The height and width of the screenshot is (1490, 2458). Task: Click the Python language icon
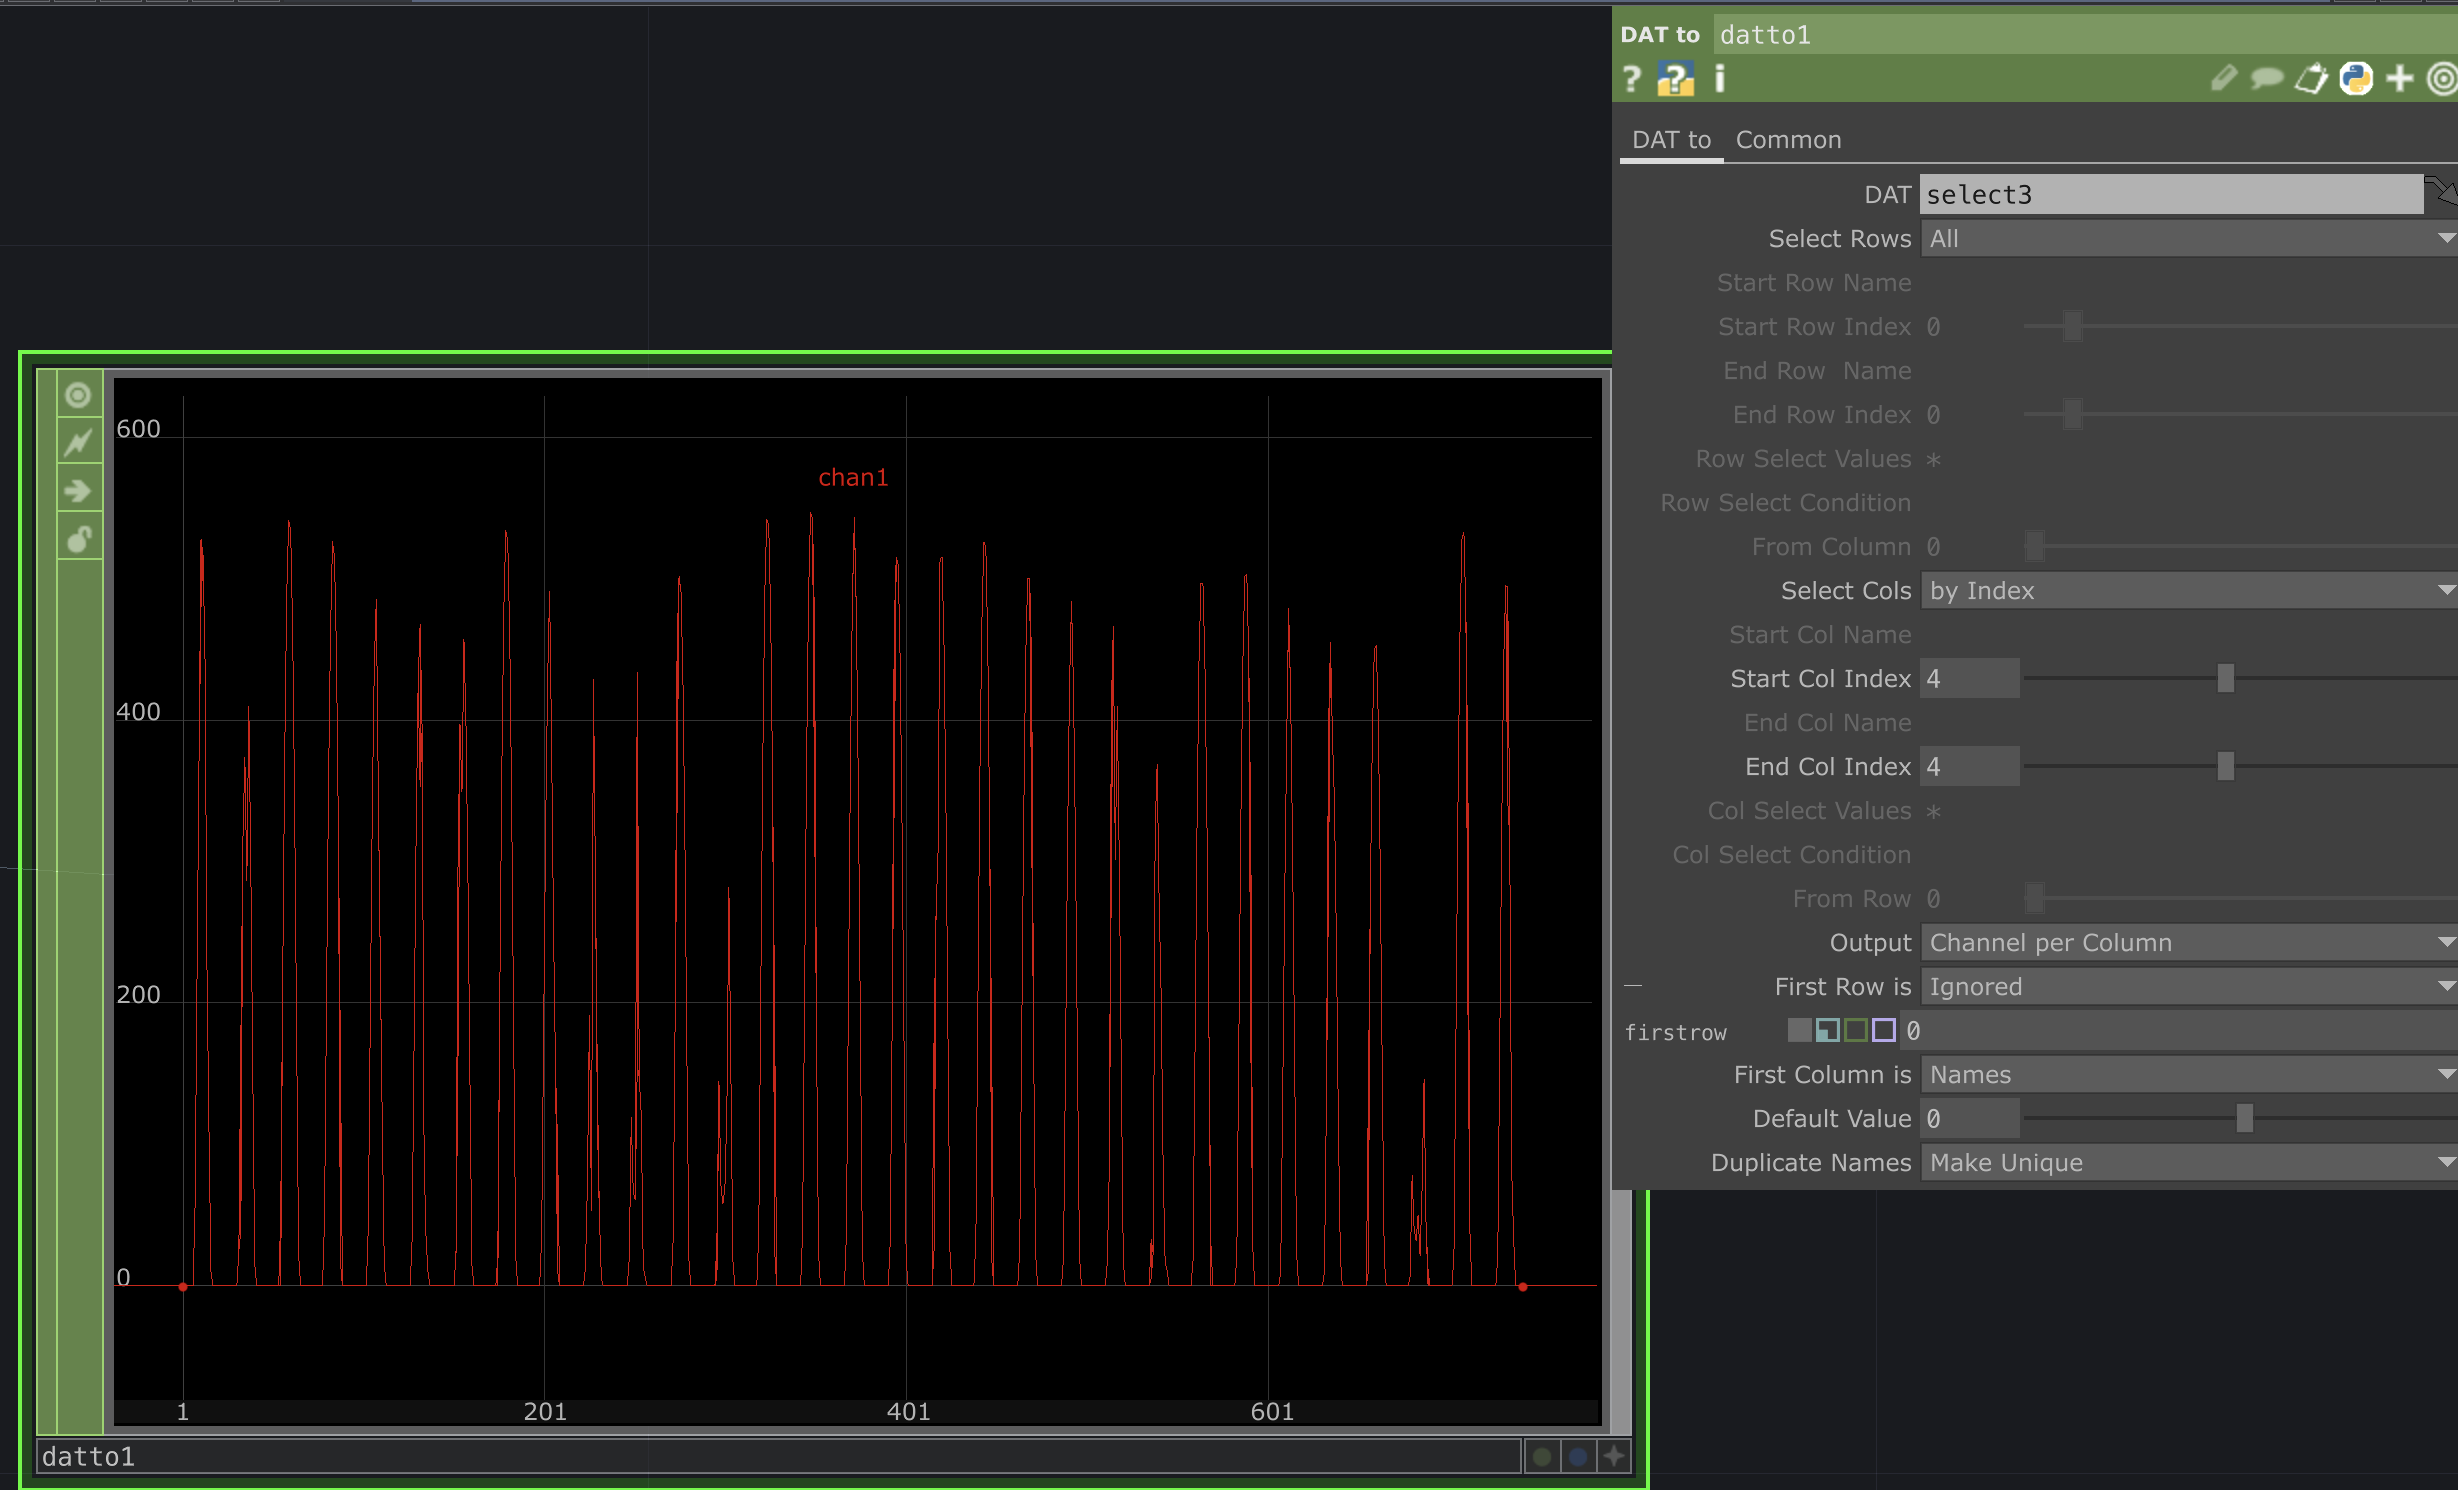coord(2355,78)
